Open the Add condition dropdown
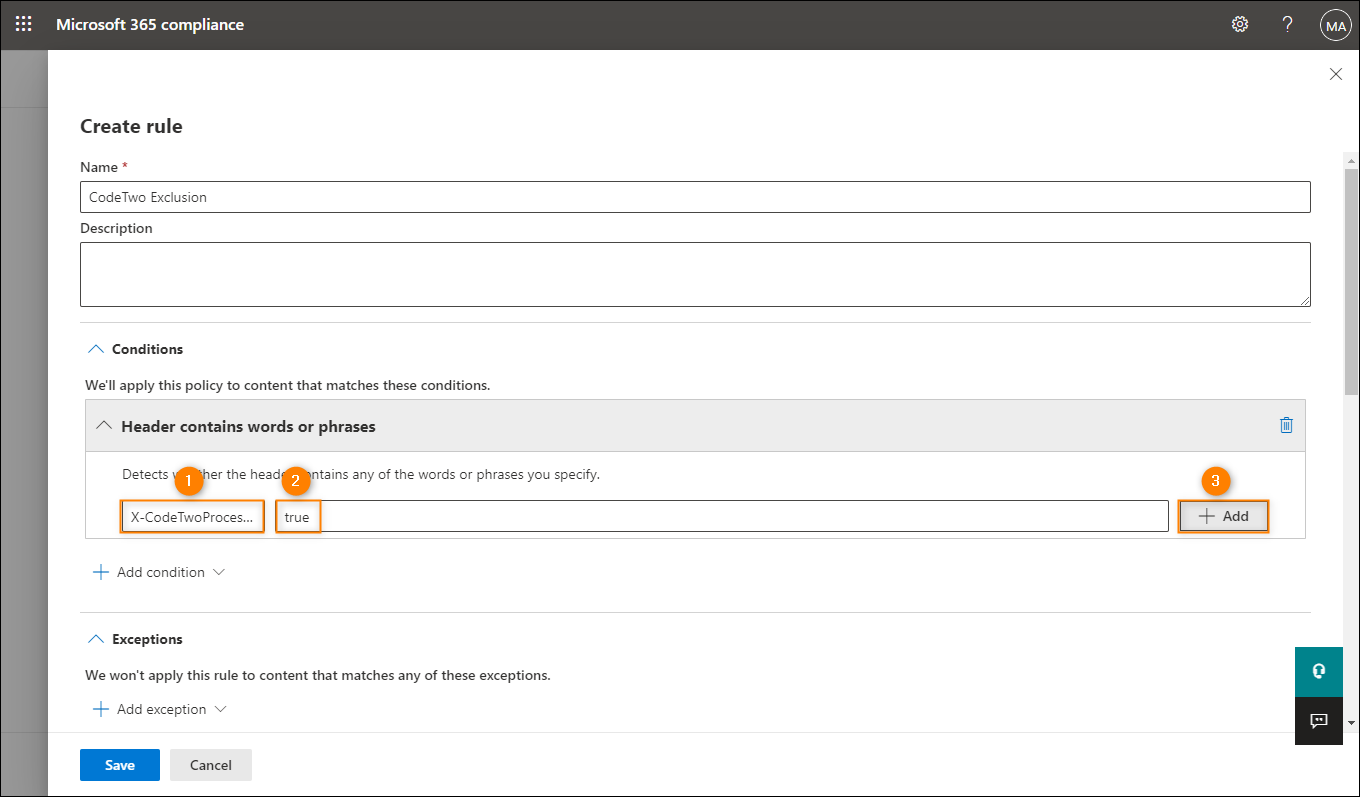This screenshot has width=1360, height=797. click(x=159, y=572)
